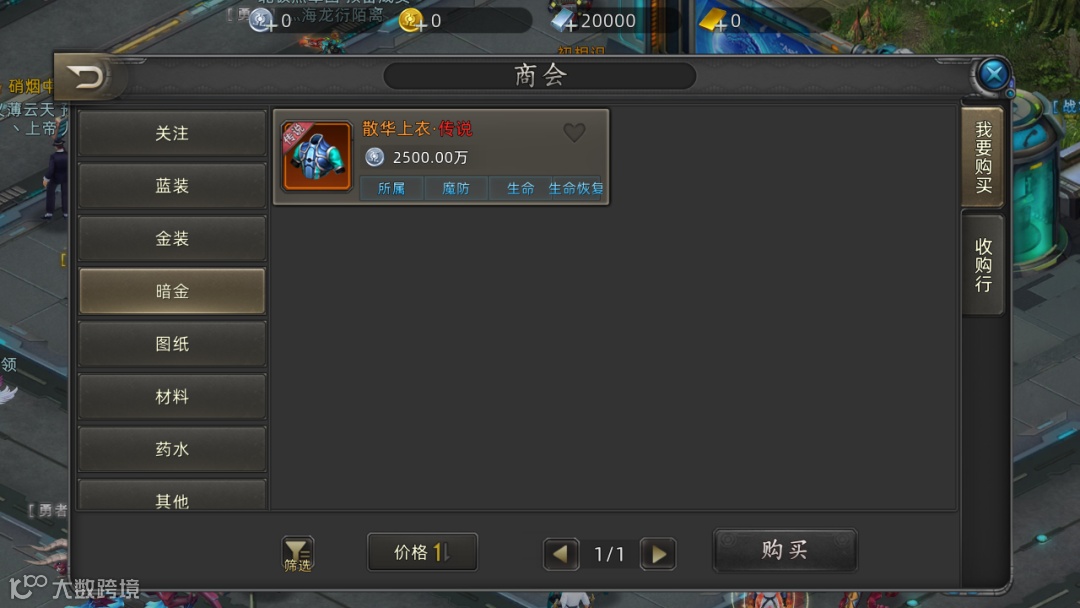
Task: Go to previous page arrow
Action: click(x=561, y=554)
